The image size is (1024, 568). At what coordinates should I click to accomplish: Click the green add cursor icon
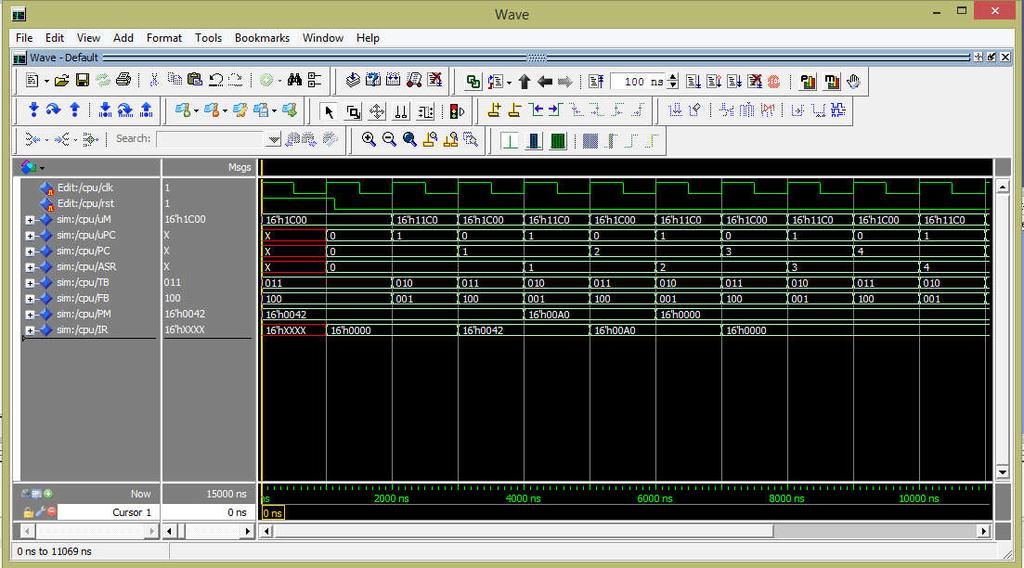tap(48, 494)
